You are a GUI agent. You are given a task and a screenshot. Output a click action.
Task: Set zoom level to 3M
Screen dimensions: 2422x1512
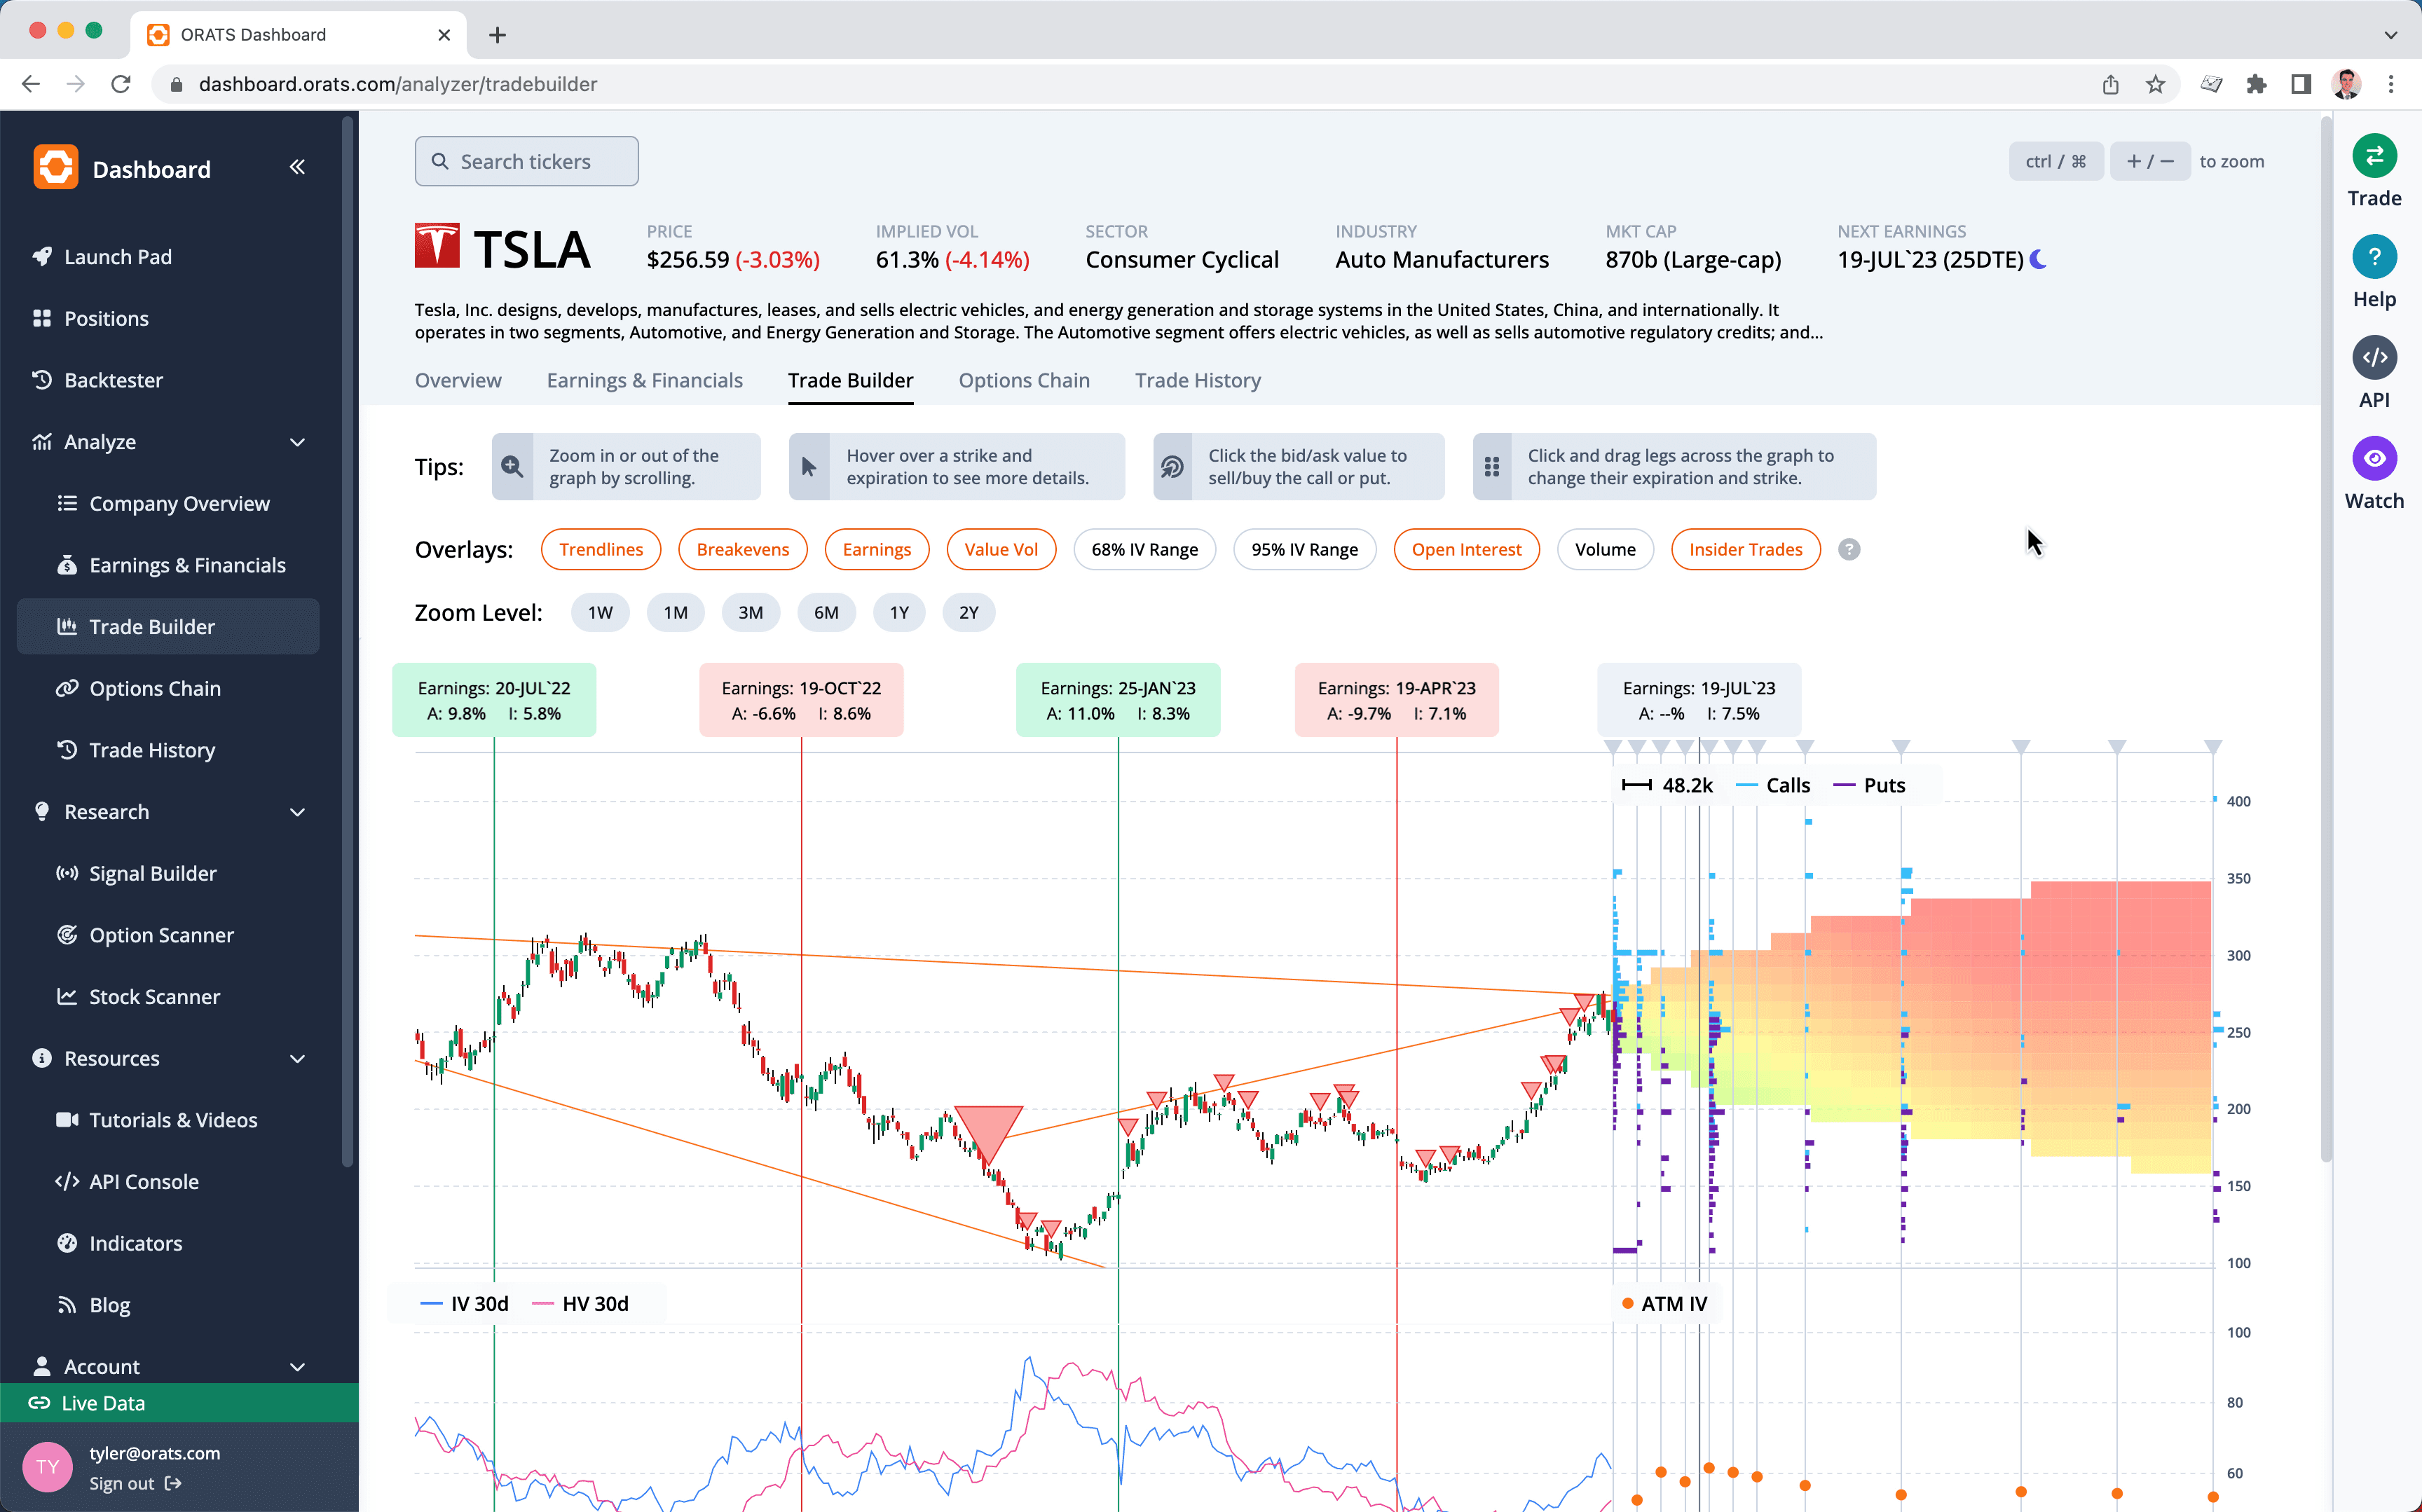click(750, 612)
